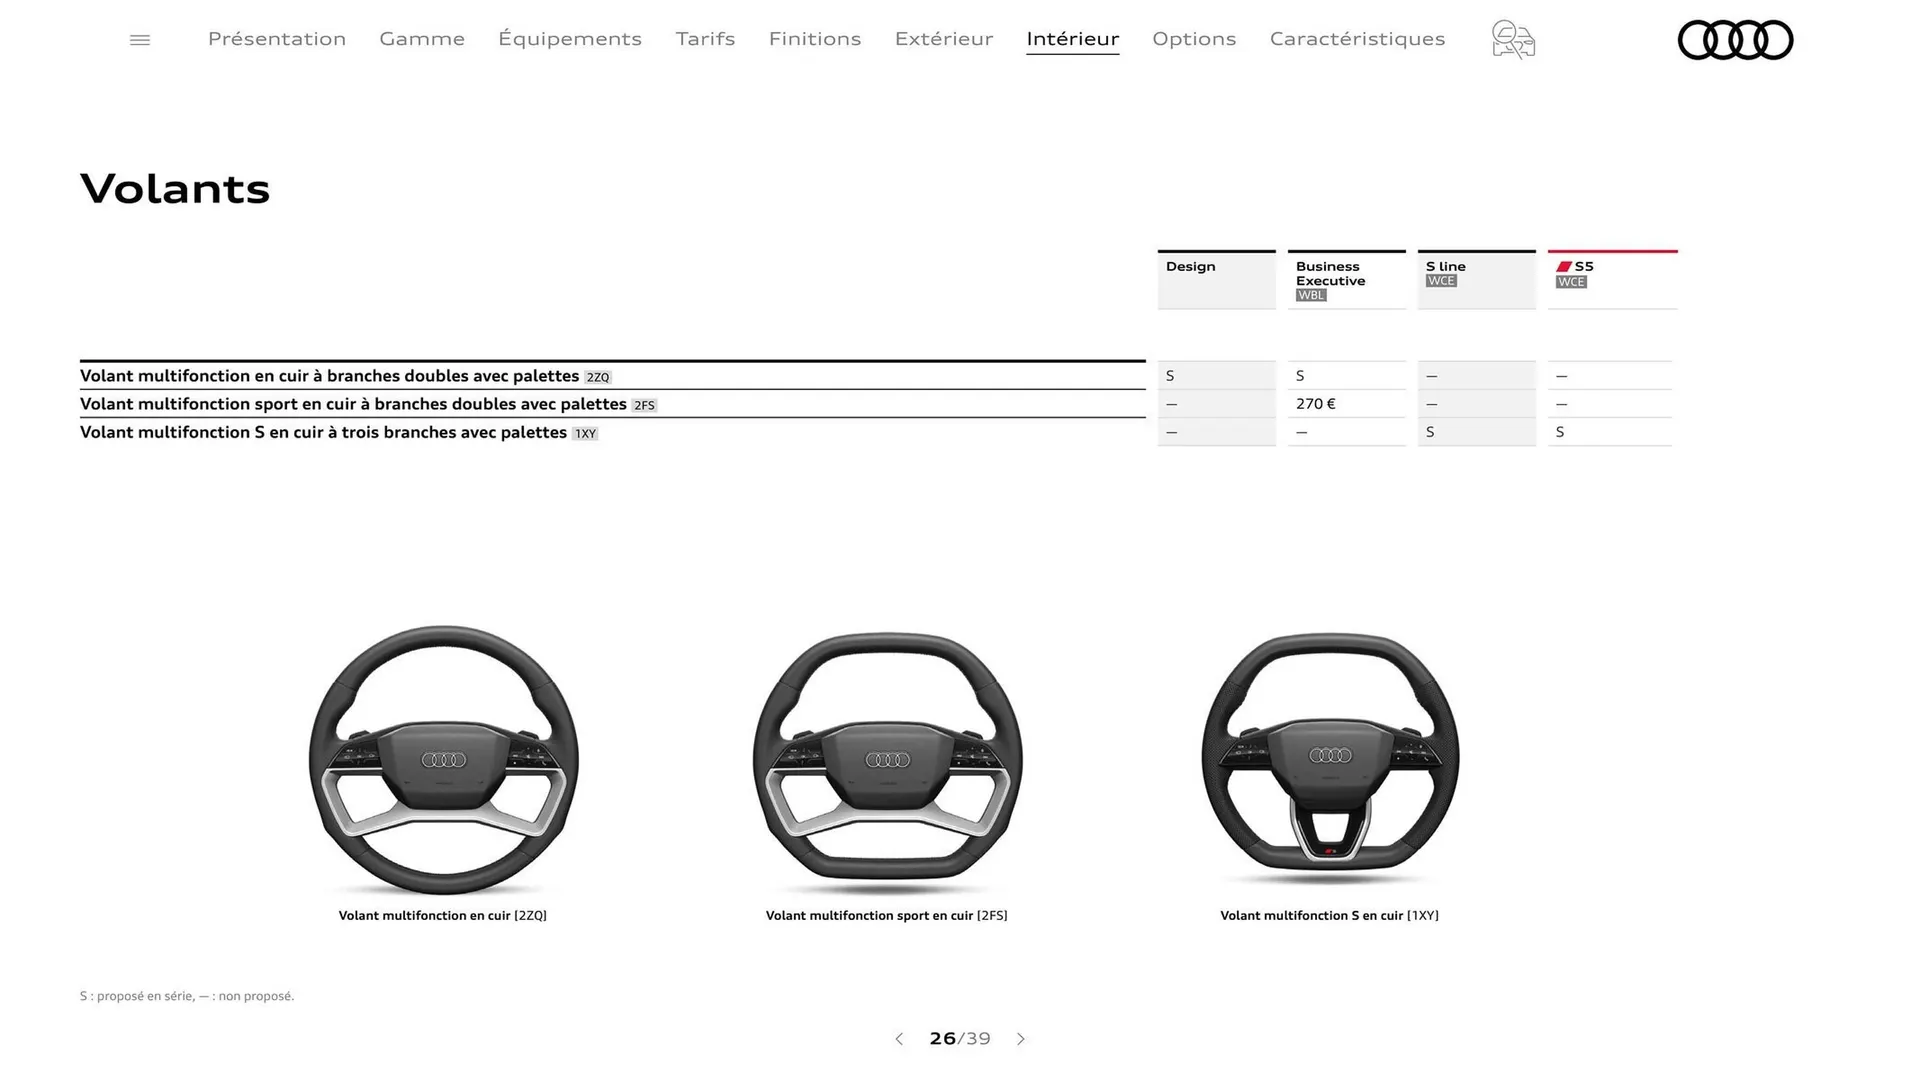
Task: Click the Audi four rings logo
Action: [x=1735, y=40]
